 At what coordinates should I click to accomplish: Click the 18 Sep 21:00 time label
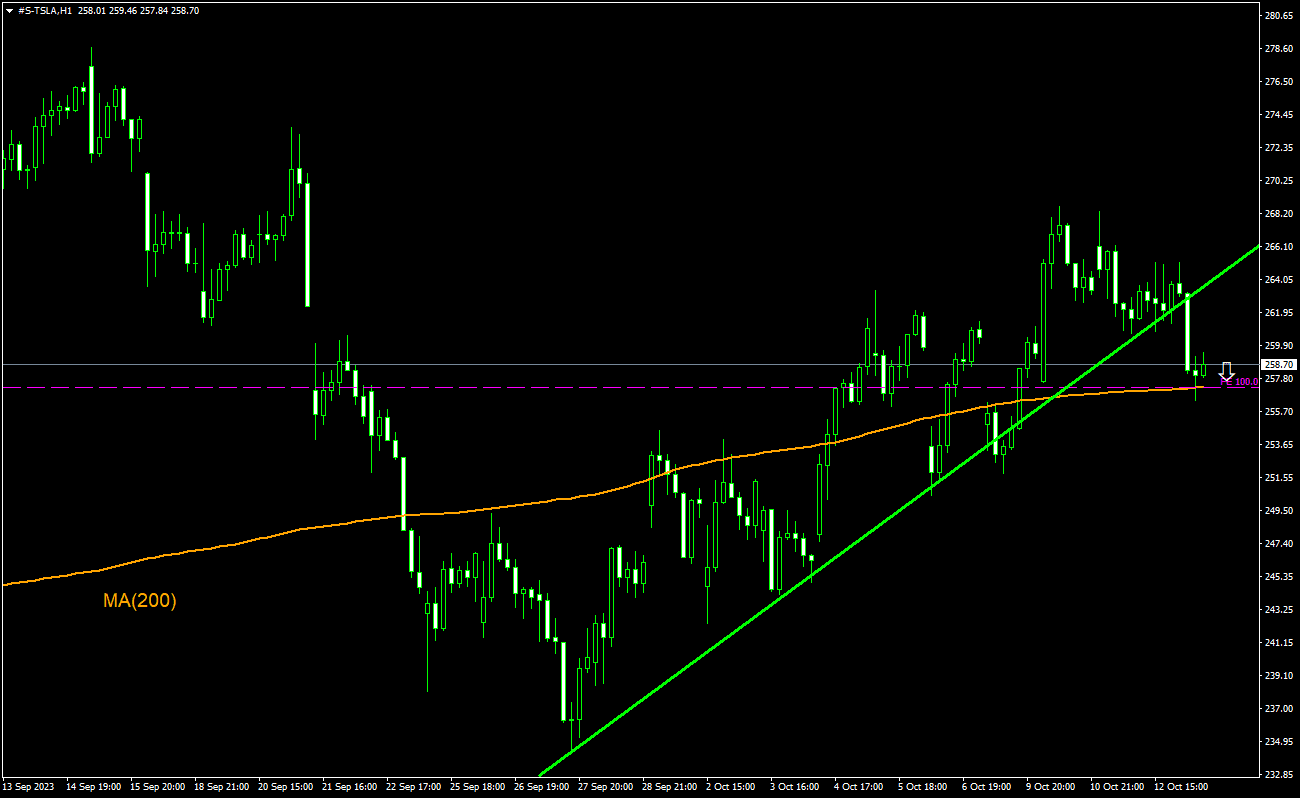pos(222,787)
